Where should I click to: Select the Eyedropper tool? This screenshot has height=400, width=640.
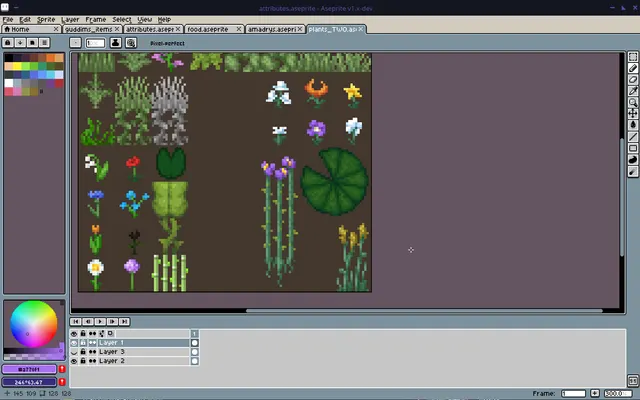633,91
